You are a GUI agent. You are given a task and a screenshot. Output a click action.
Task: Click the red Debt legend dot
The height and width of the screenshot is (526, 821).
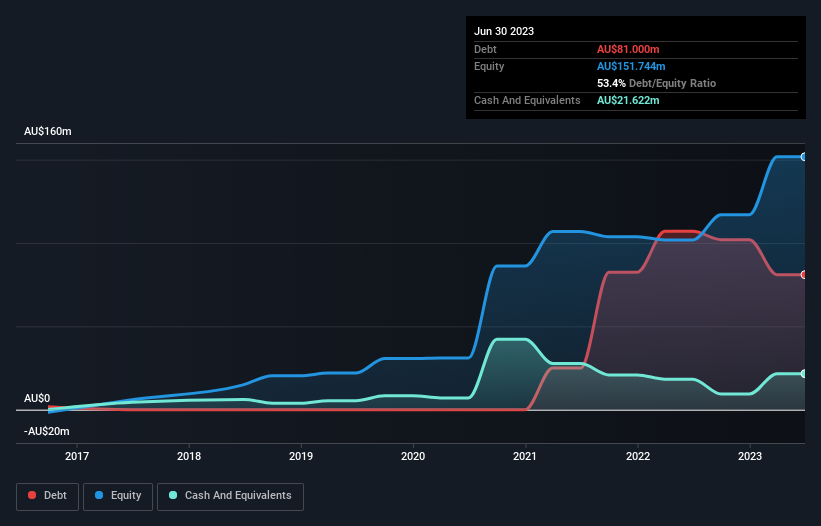(x=32, y=495)
